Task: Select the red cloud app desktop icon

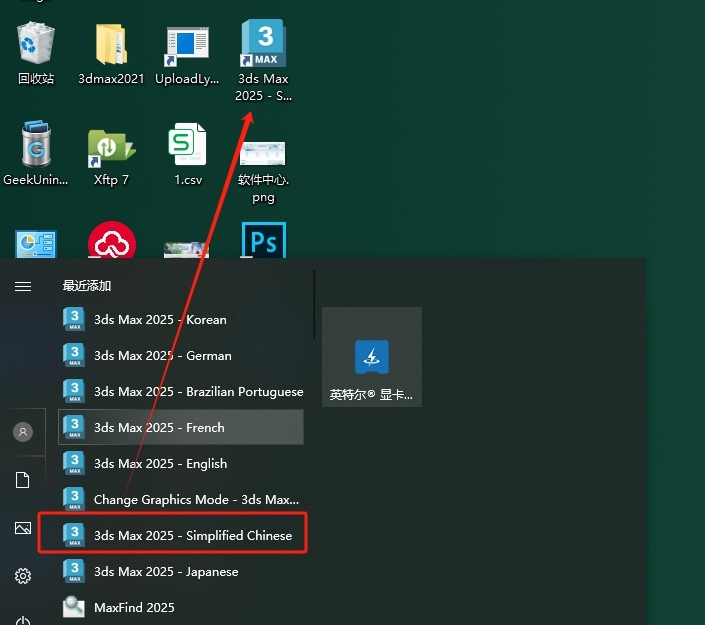Action: coord(112,240)
